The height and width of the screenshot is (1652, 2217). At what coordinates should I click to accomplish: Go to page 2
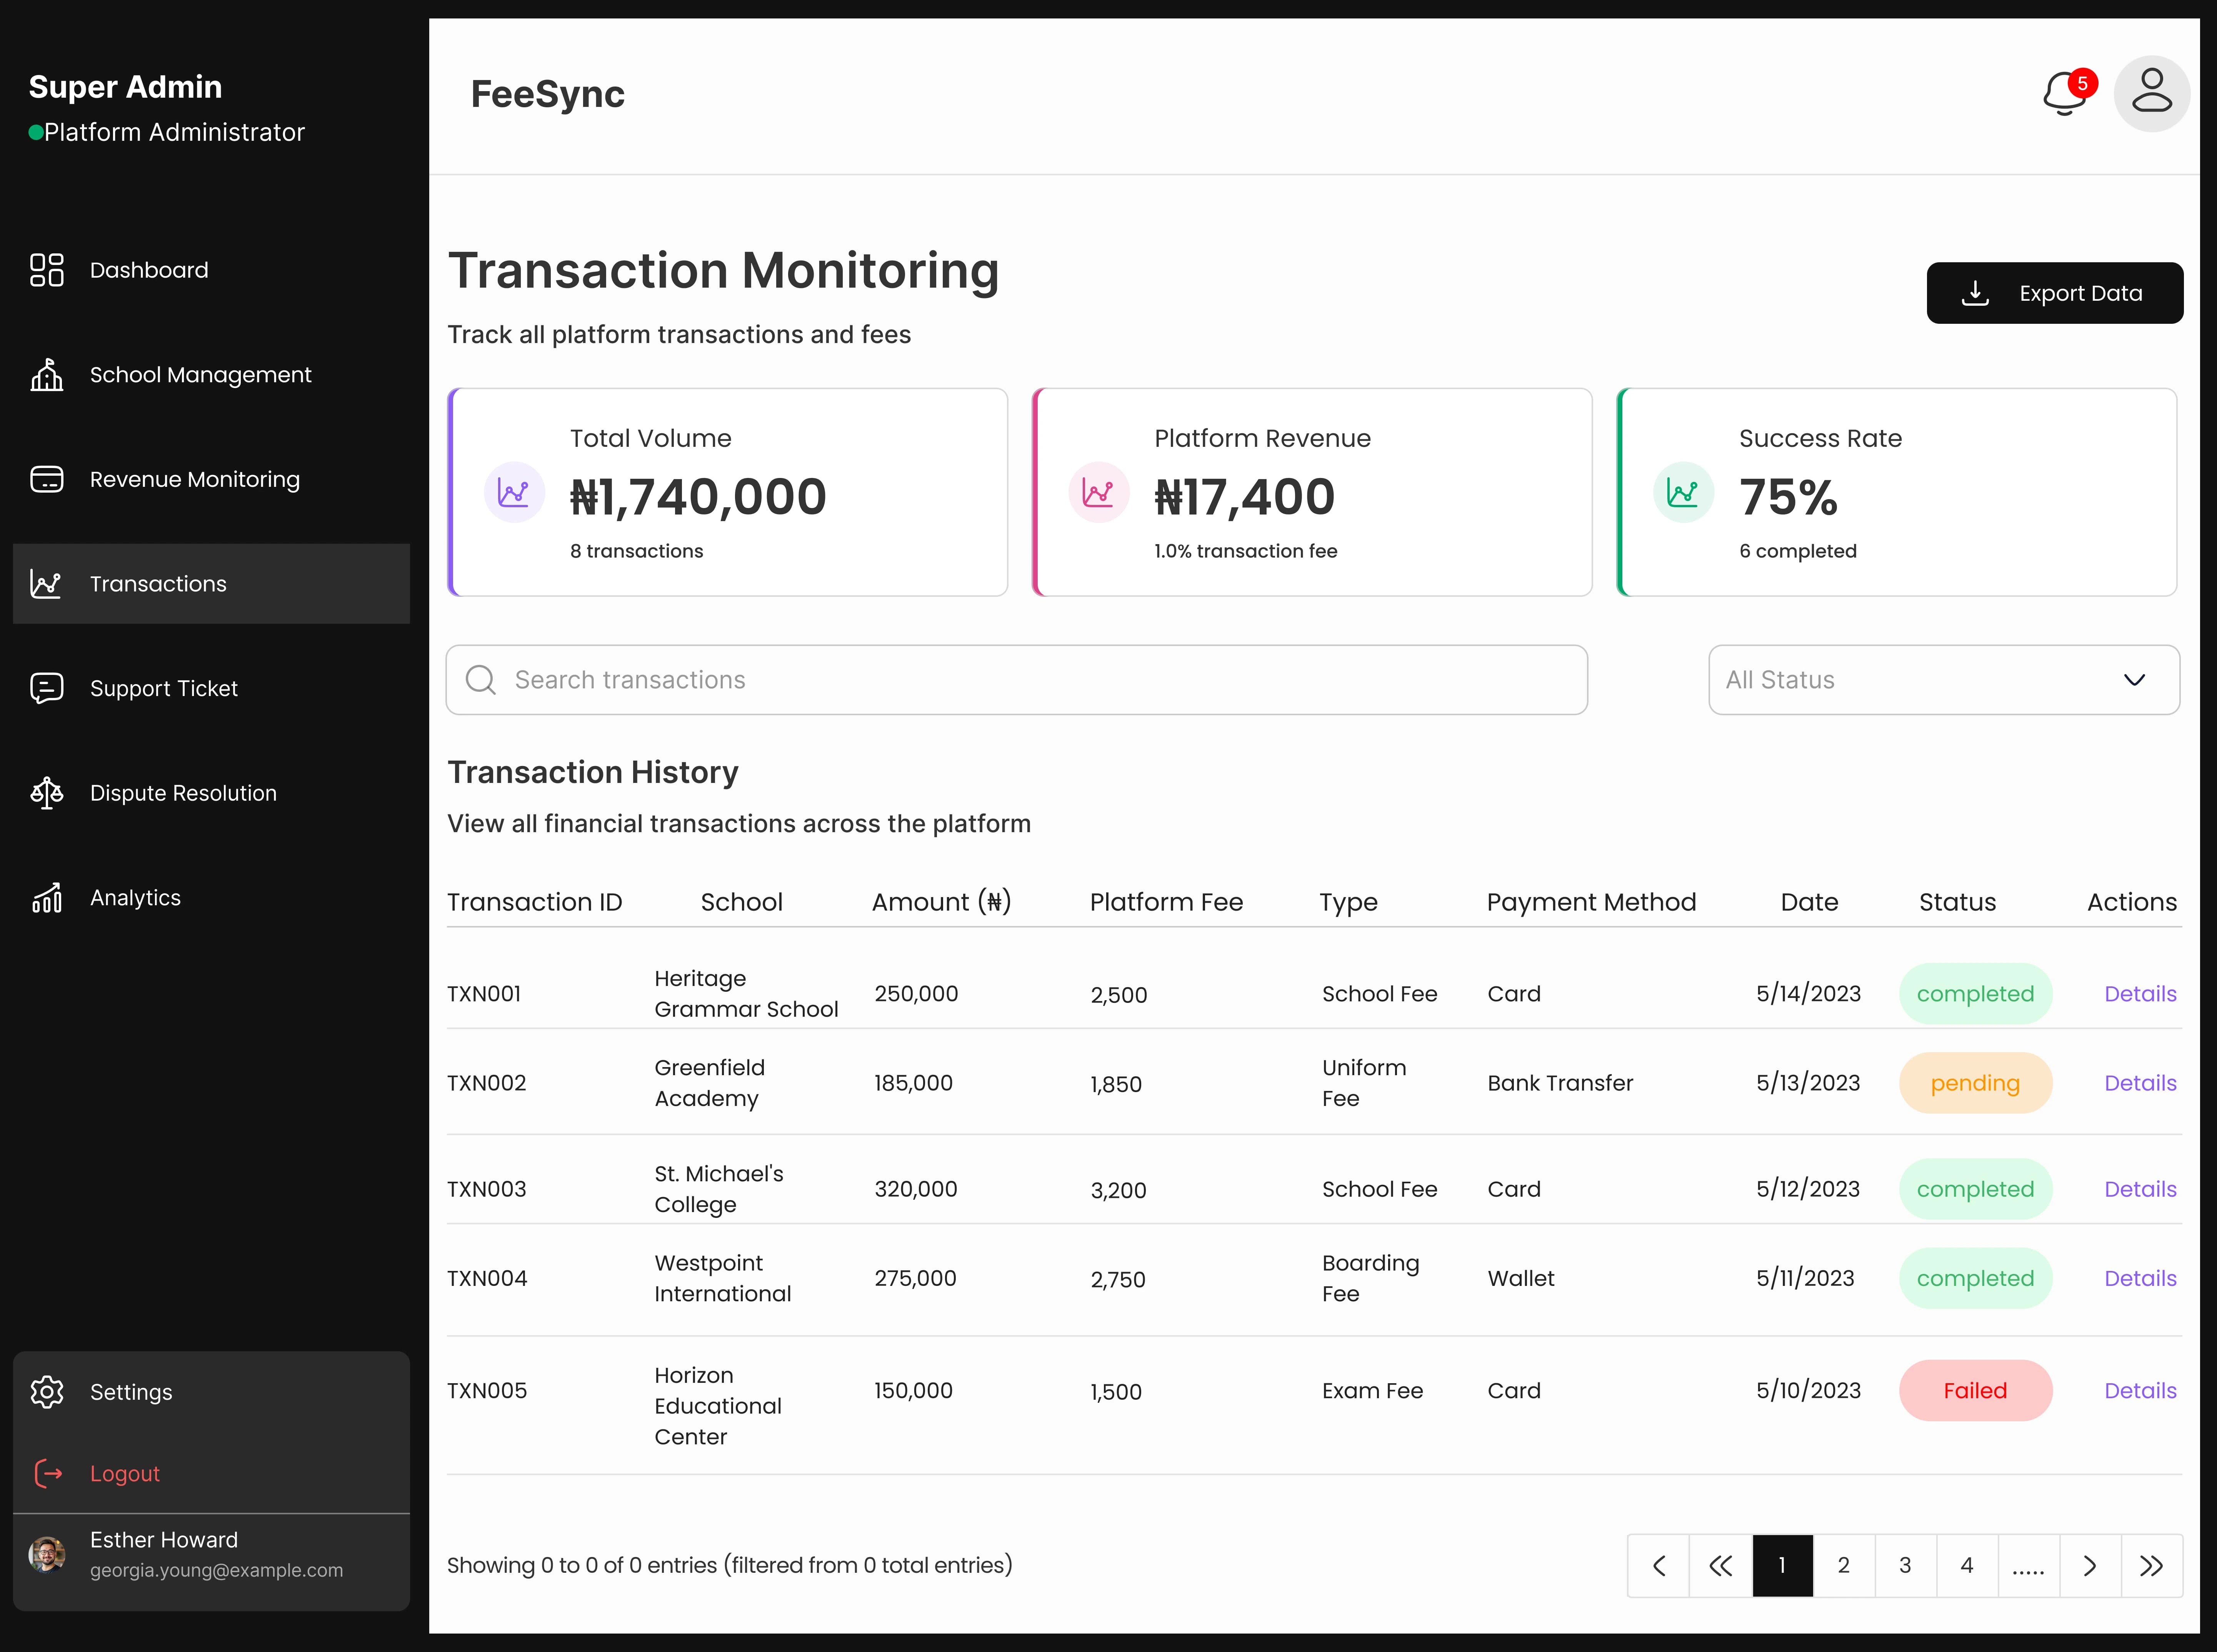tap(1844, 1566)
